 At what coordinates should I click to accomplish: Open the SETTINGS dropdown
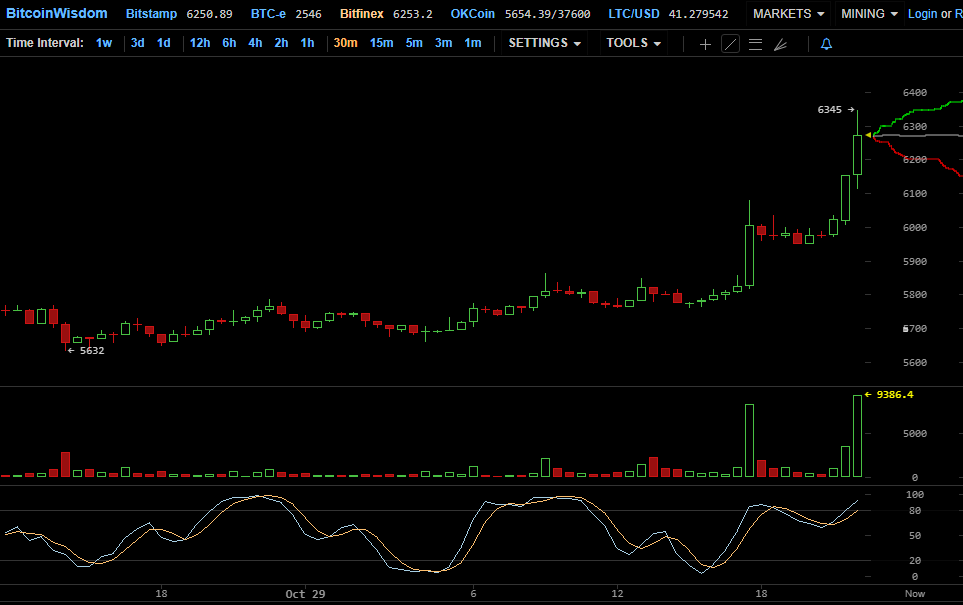(x=544, y=43)
